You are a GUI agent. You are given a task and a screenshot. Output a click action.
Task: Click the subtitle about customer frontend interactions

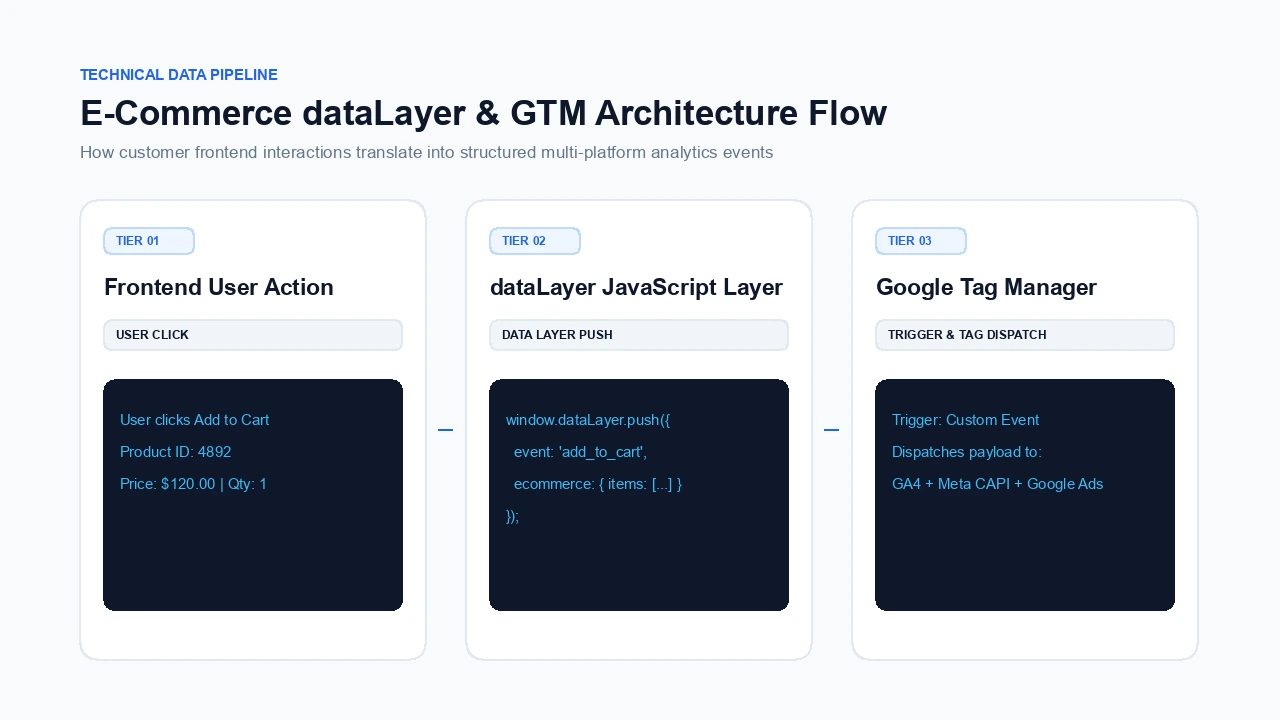coord(426,153)
